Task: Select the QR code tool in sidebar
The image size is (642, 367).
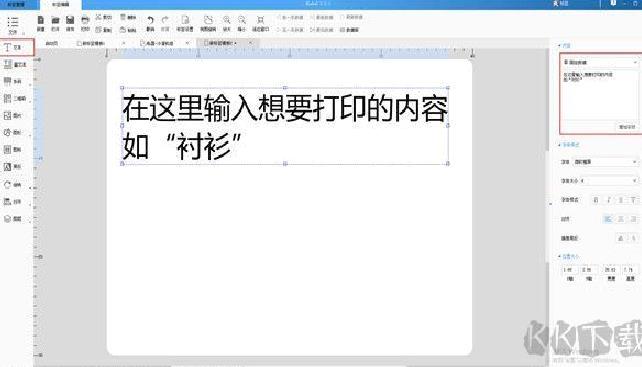Action: coord(16,98)
